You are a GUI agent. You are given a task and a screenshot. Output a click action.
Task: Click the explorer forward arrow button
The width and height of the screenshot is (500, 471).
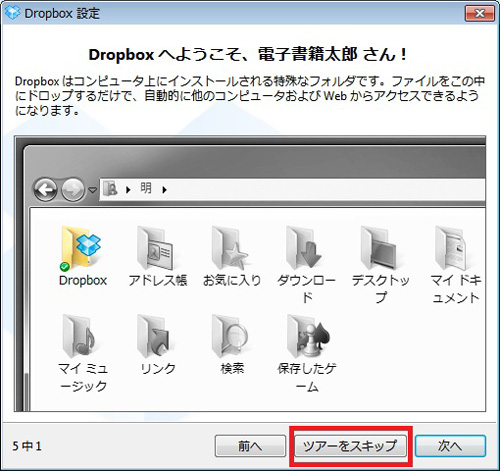73,189
